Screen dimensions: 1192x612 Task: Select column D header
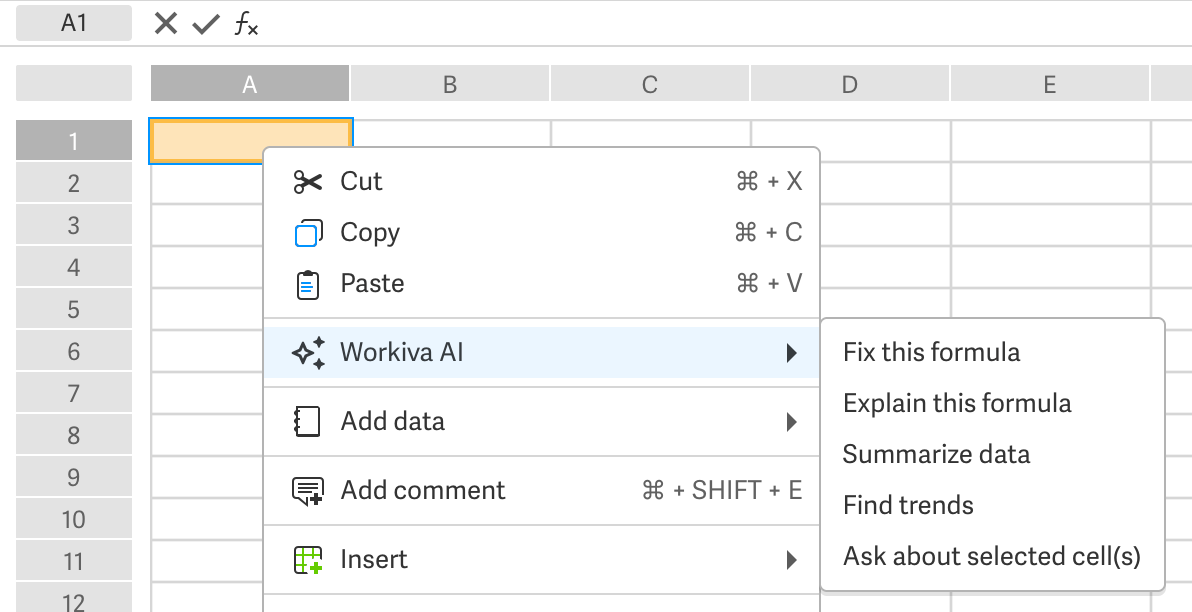849,84
